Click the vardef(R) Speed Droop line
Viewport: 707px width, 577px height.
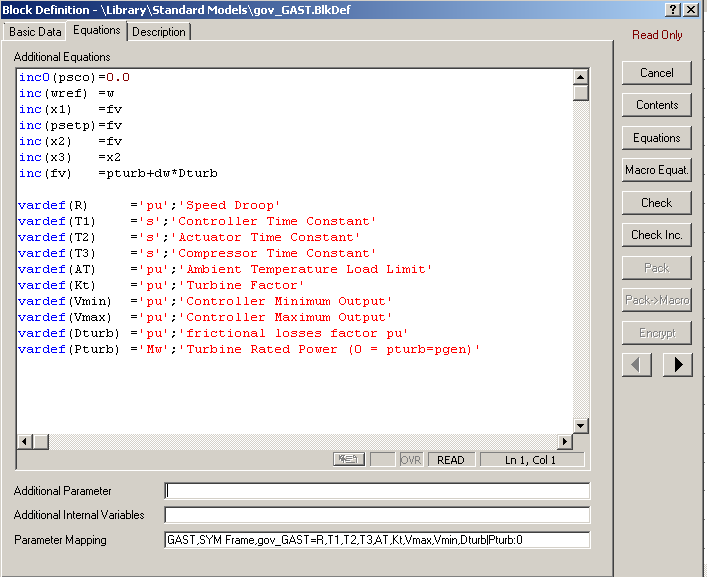click(x=149, y=206)
